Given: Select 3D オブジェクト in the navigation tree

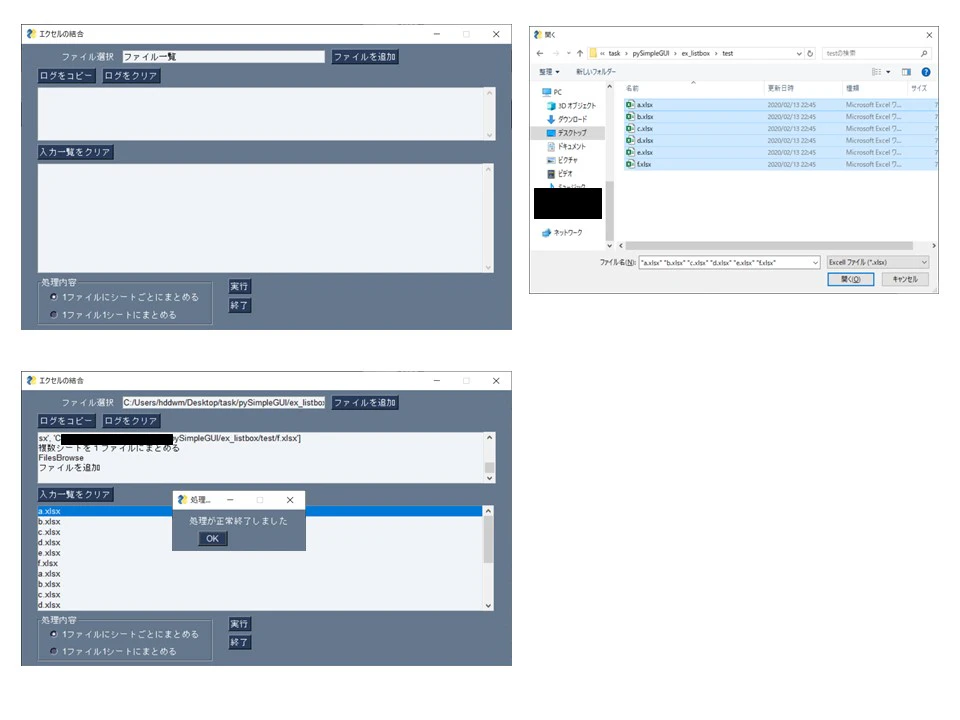Looking at the screenshot, I should pyautogui.click(x=571, y=105).
